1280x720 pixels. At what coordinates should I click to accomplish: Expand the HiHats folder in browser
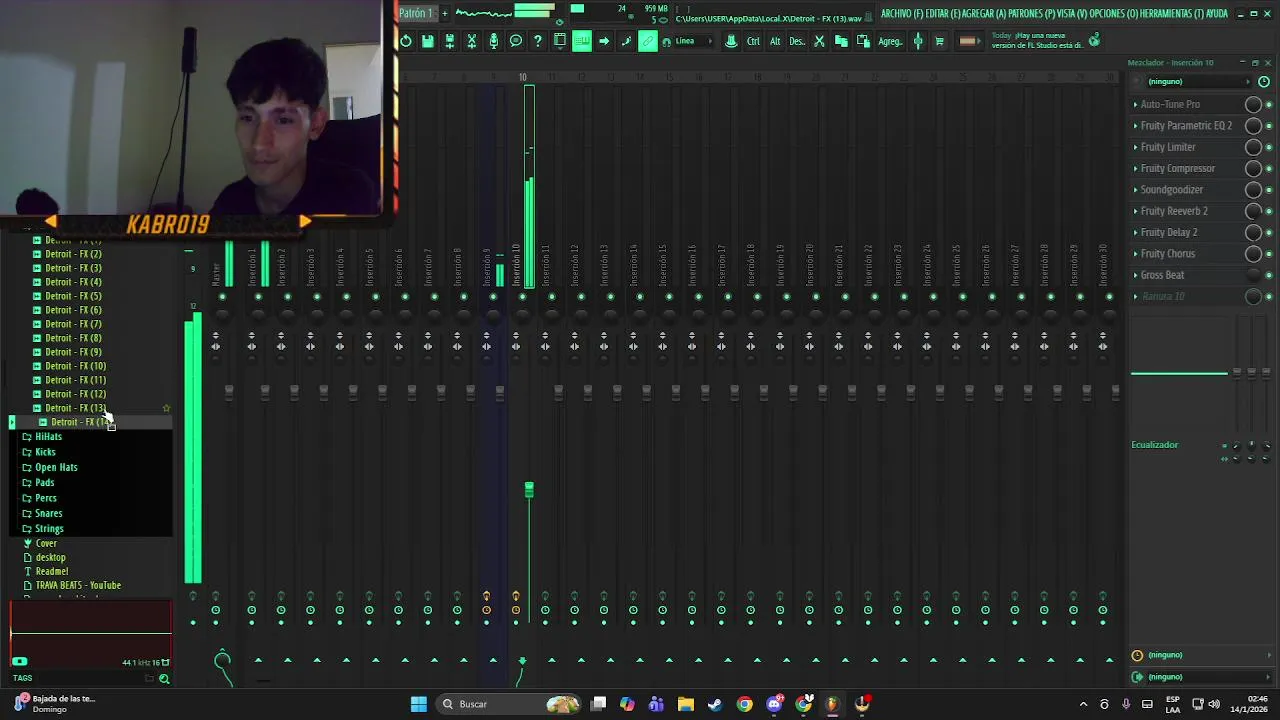click(48, 437)
